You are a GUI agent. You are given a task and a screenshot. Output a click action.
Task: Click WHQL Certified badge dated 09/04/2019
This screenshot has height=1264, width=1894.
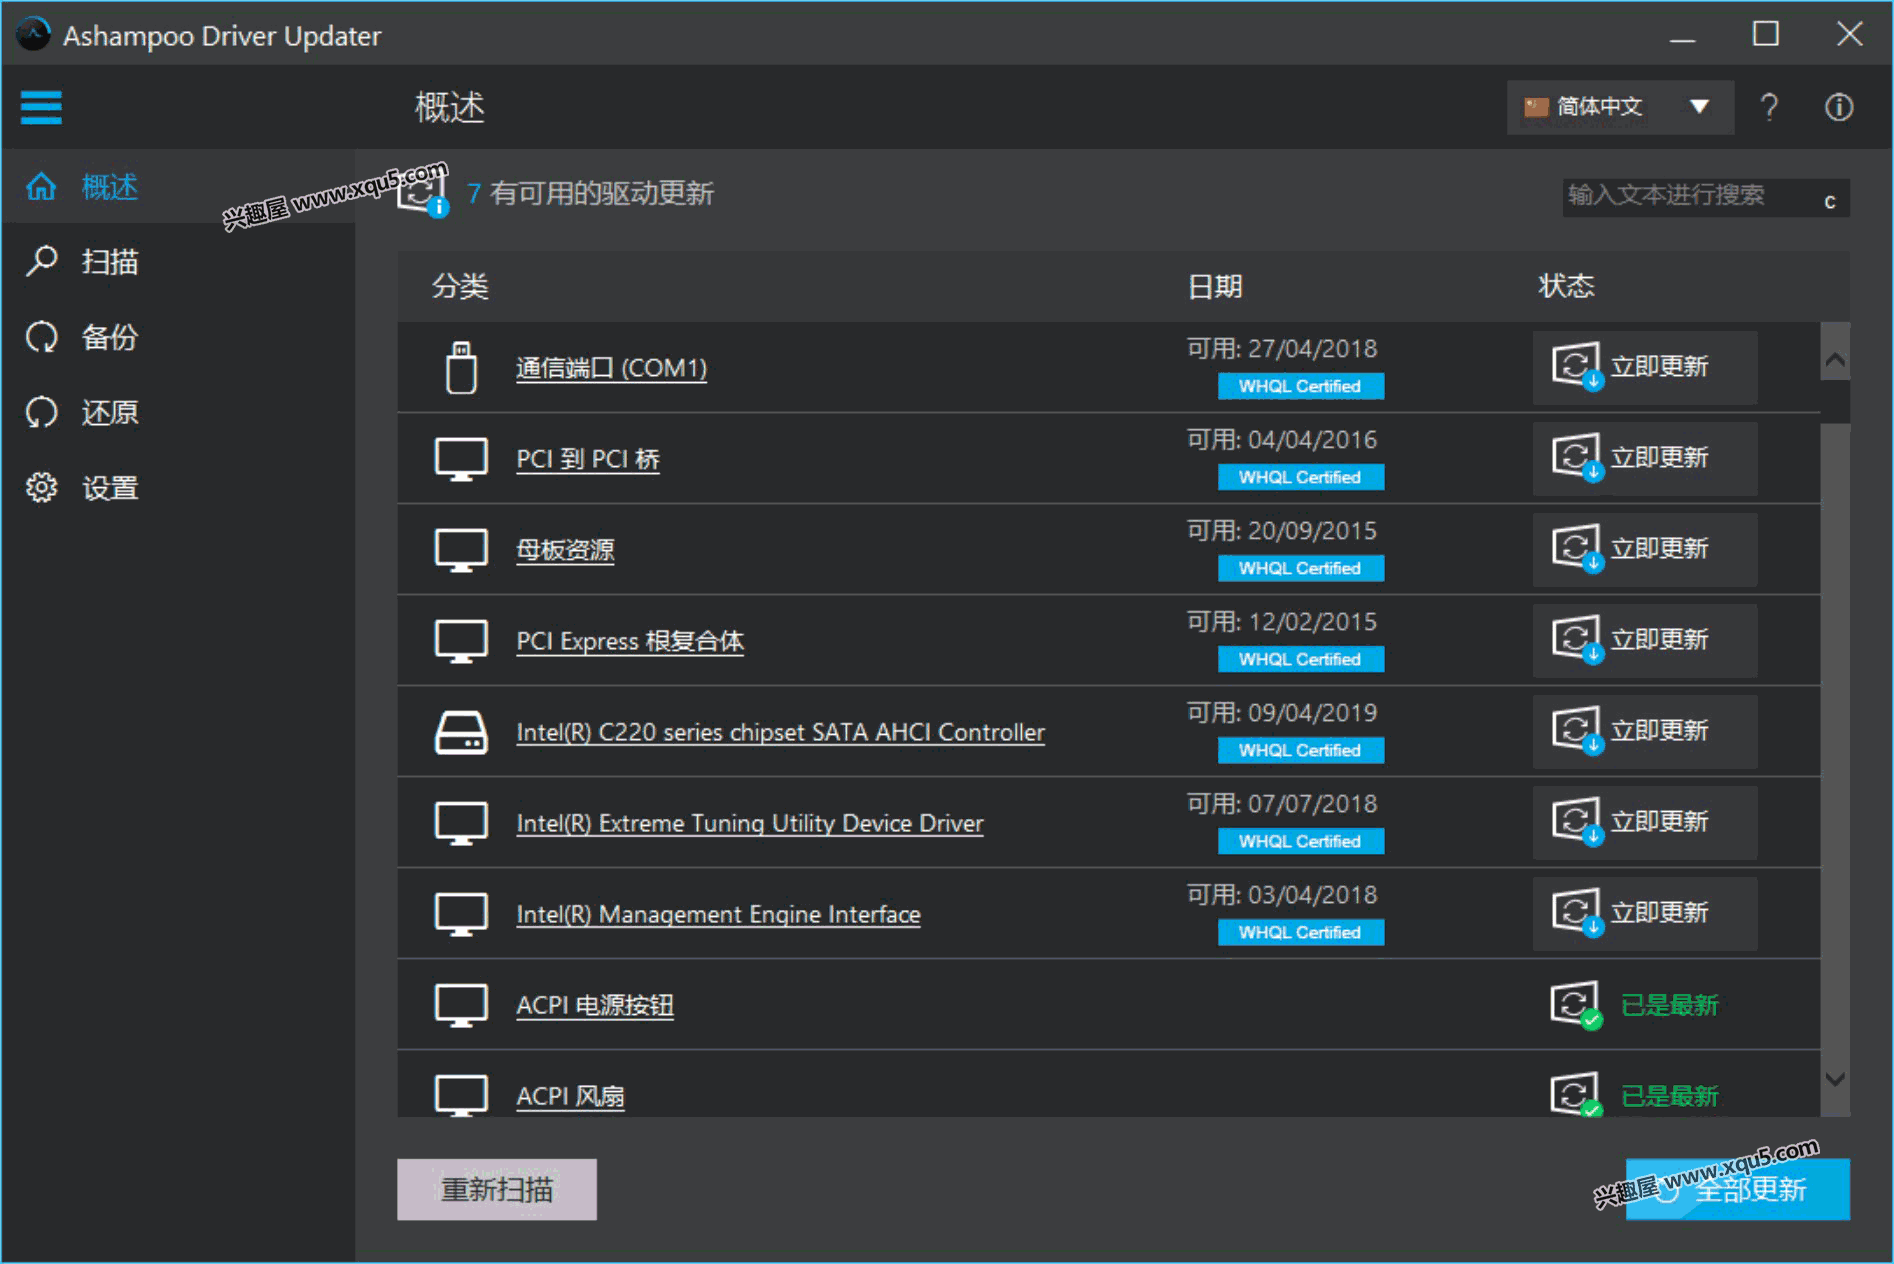[x=1300, y=750]
